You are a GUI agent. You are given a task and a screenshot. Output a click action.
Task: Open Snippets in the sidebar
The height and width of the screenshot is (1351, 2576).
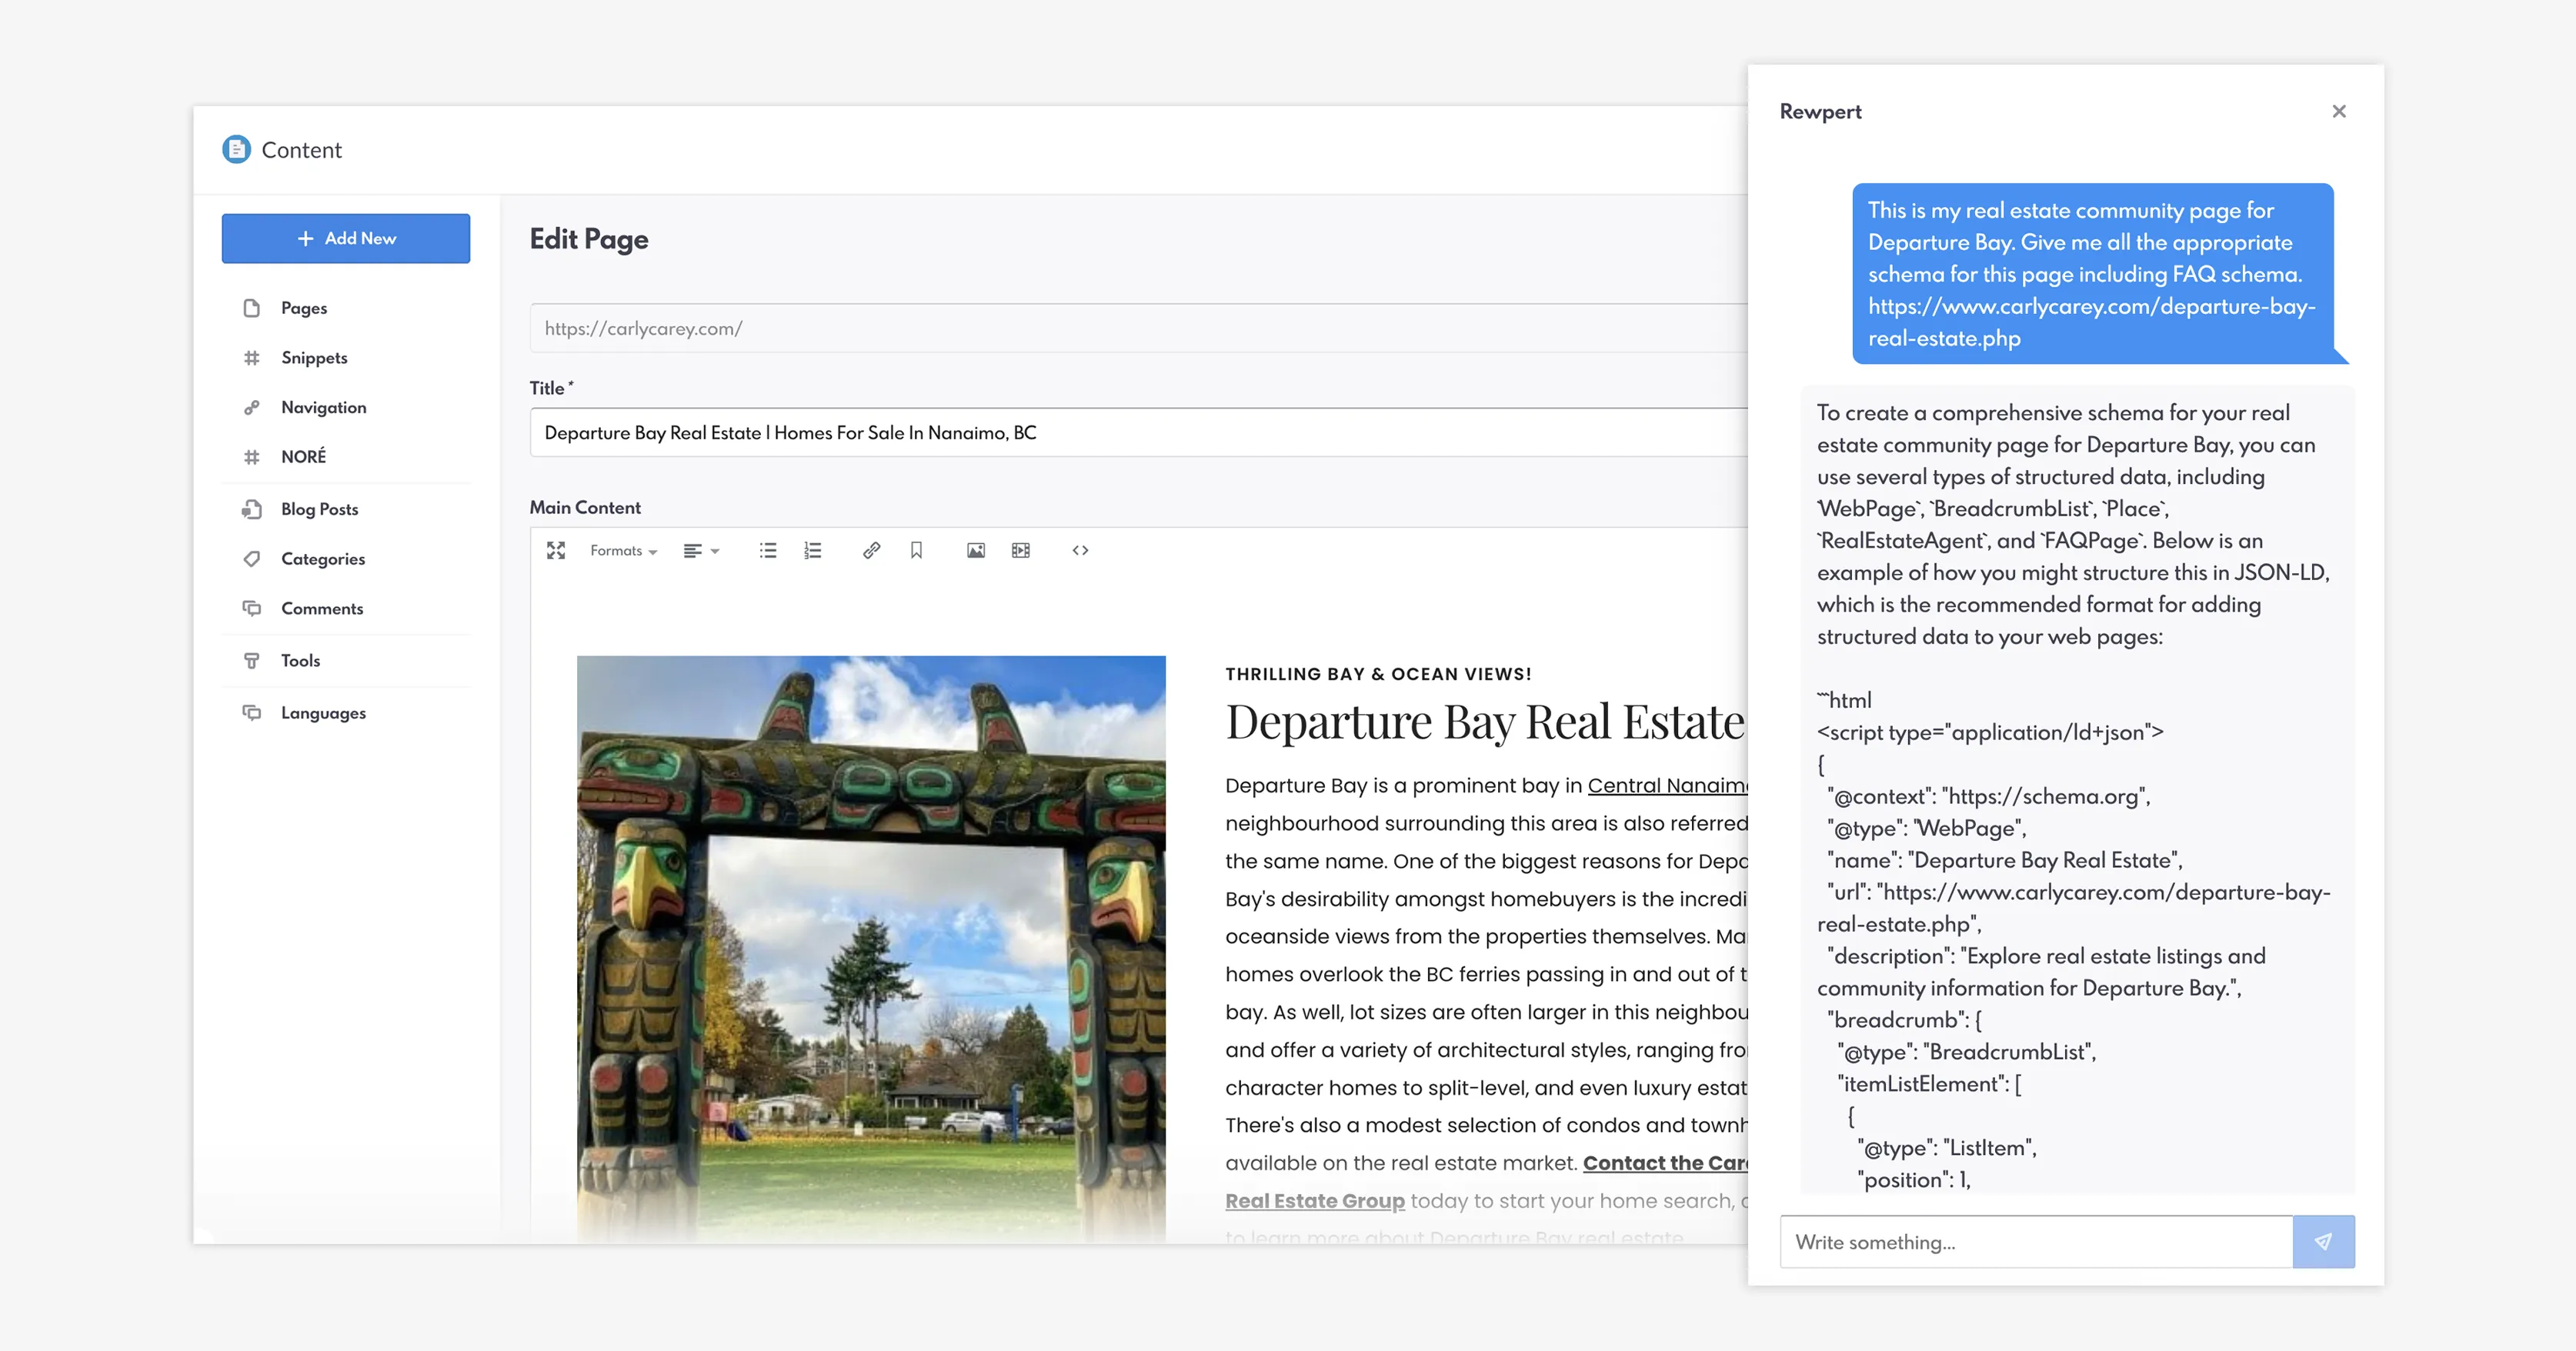pos(314,358)
